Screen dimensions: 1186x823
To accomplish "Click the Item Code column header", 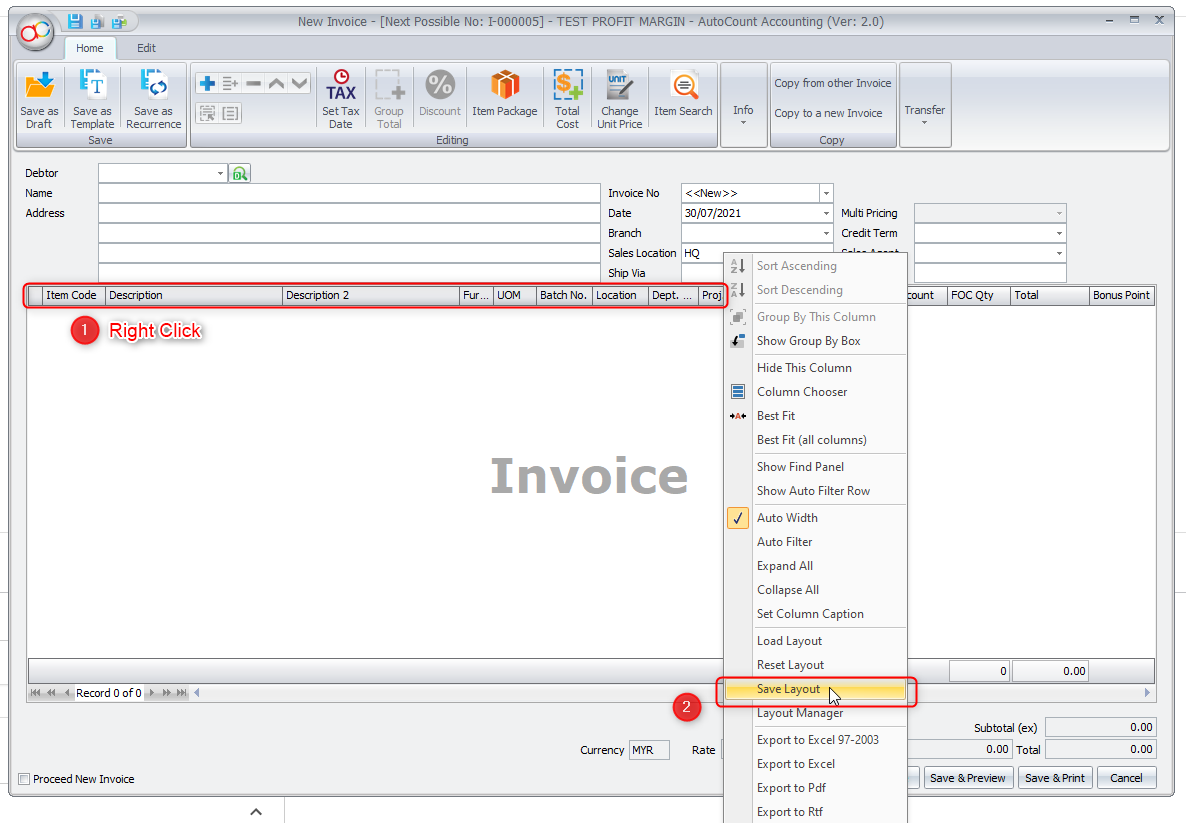I will pos(73,296).
